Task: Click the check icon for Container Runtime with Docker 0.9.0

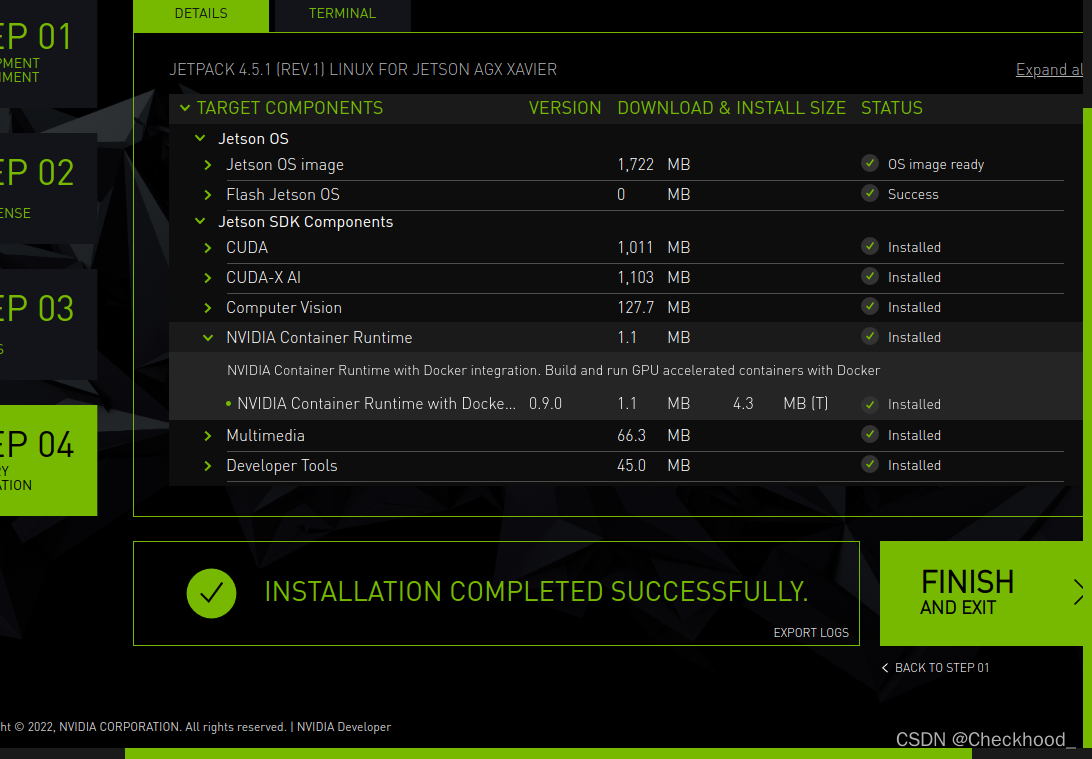Action: (x=870, y=405)
